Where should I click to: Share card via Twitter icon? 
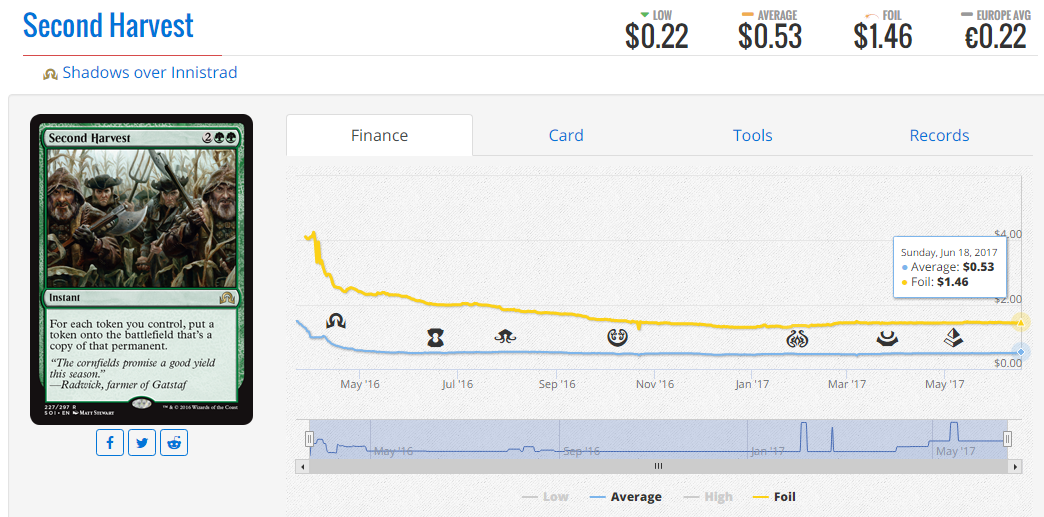point(142,443)
